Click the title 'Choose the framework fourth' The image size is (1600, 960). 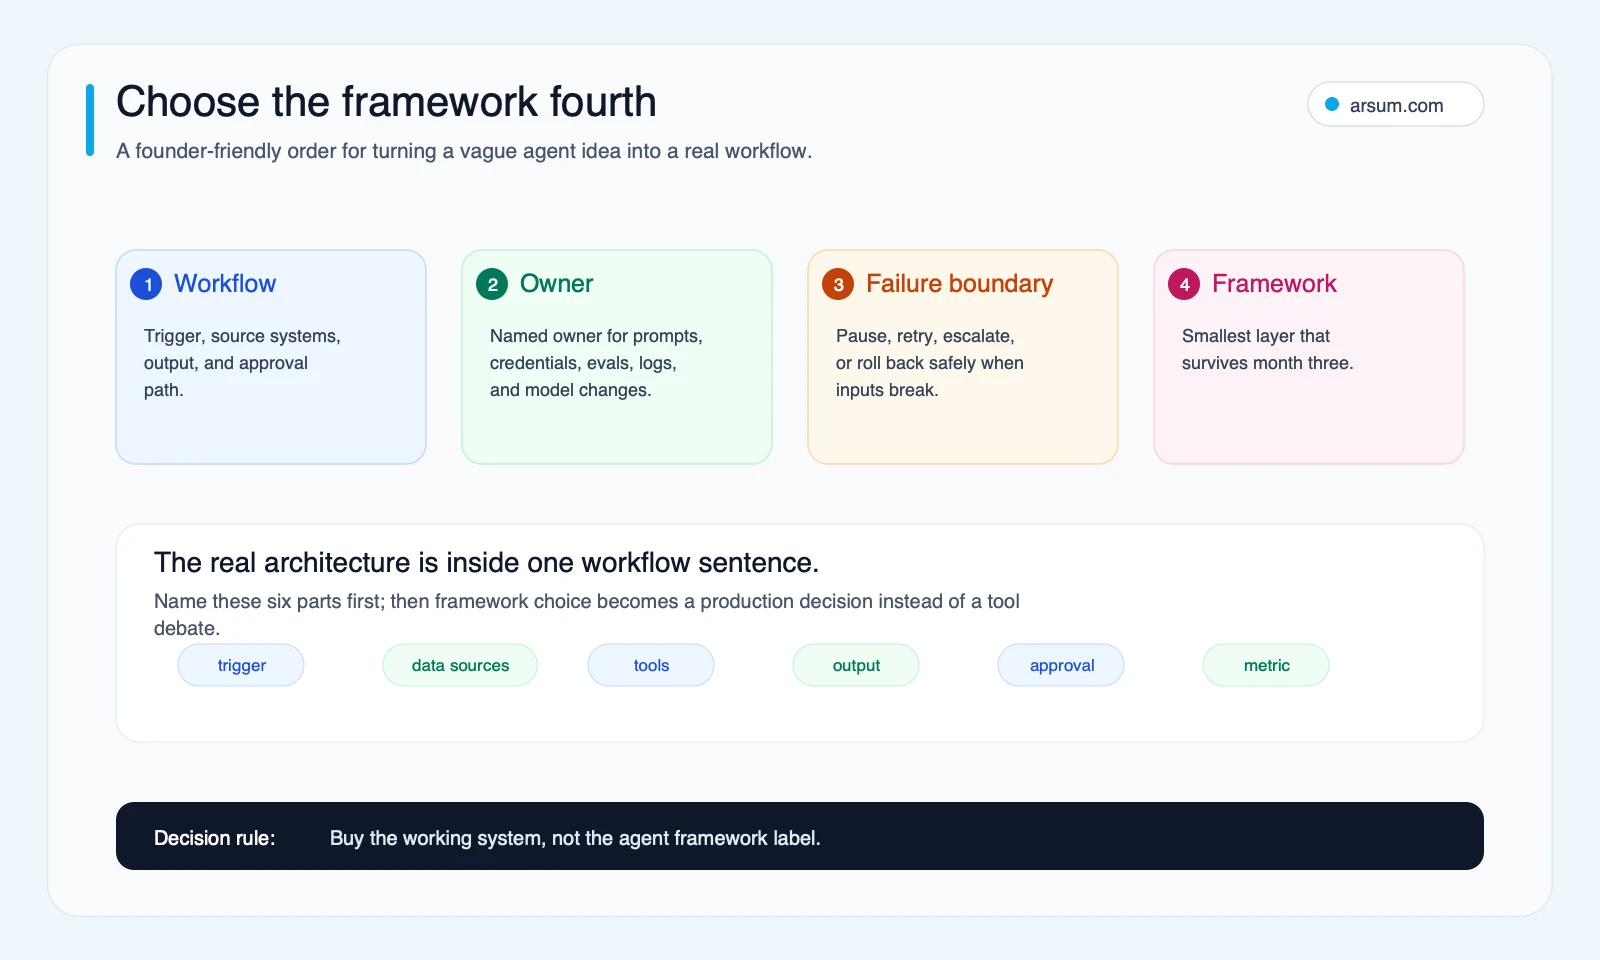pos(386,102)
